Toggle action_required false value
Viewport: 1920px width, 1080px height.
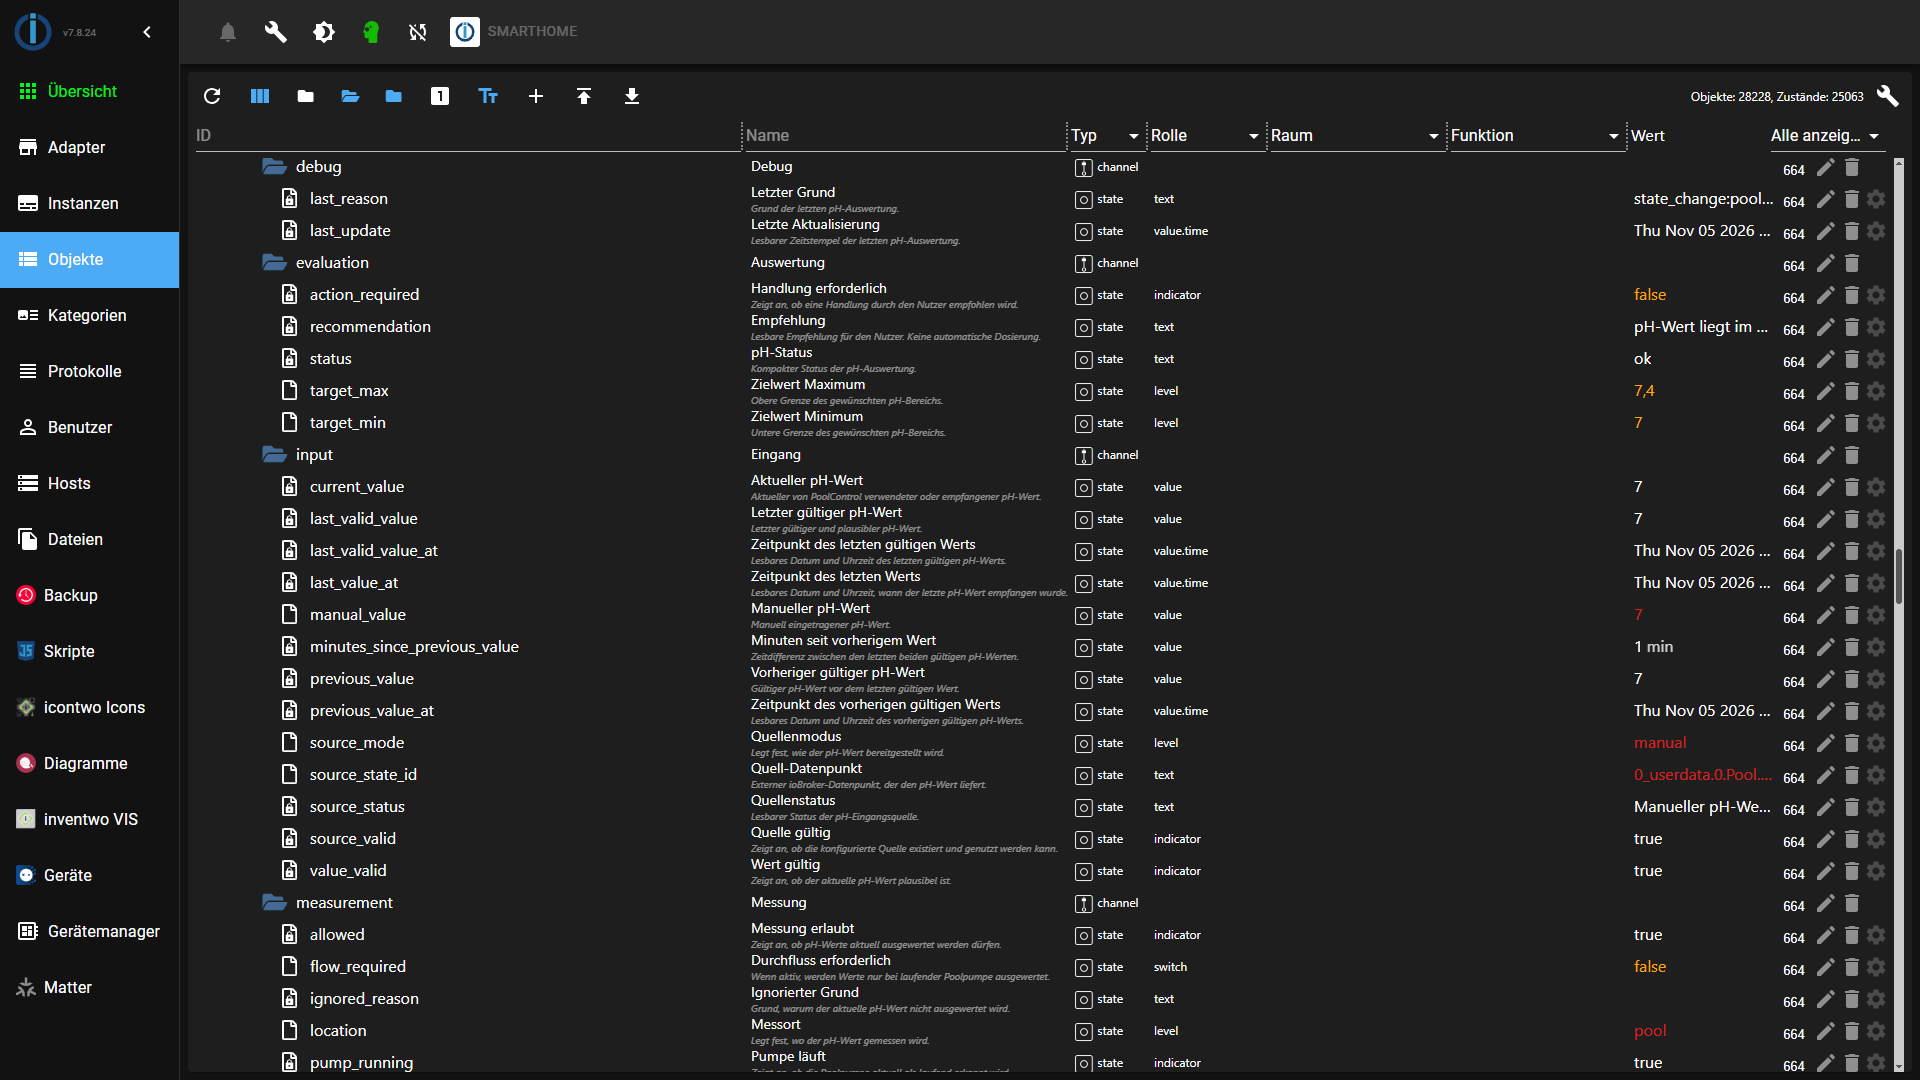coord(1650,295)
